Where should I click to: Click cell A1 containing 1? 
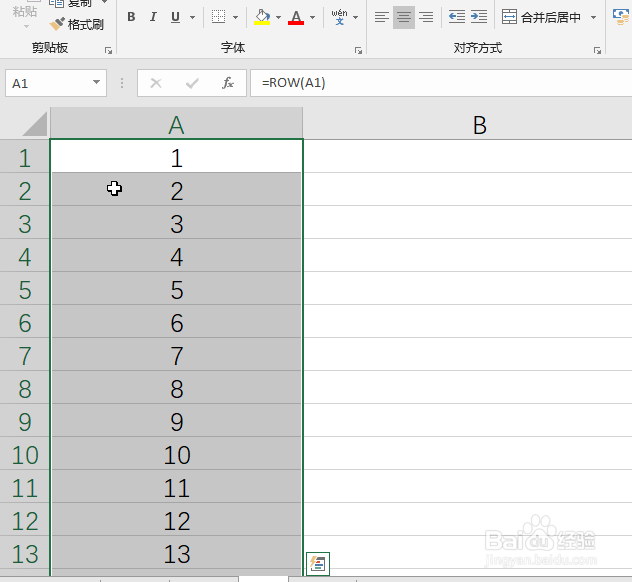(x=176, y=157)
